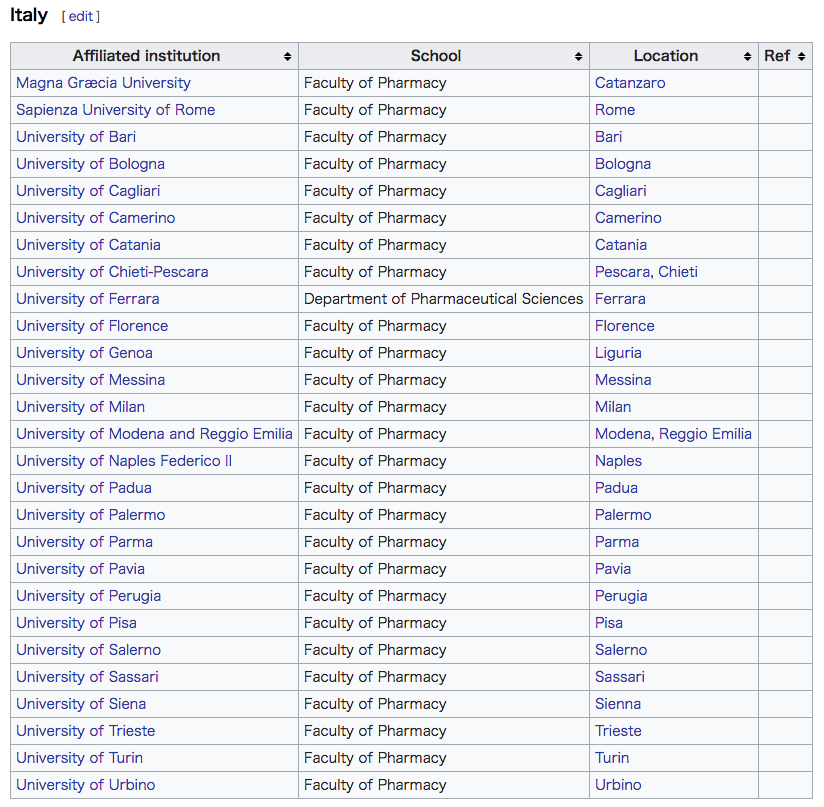Open University of Parma link
This screenshot has height=807, width=824.
pos(85,542)
